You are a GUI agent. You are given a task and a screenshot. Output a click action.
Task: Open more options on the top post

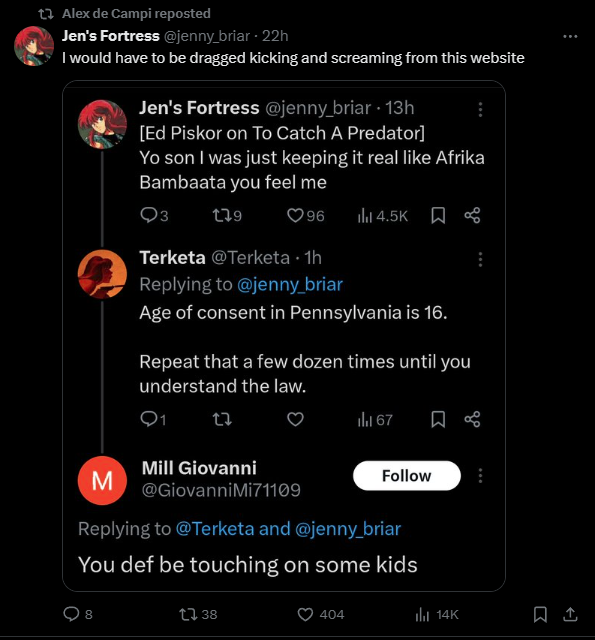pos(570,36)
